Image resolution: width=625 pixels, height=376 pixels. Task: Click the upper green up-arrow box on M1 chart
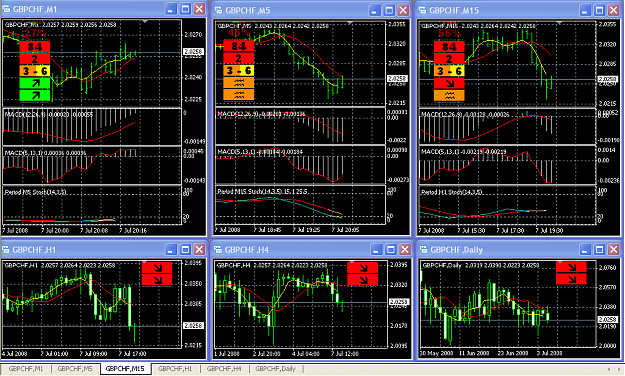coord(35,83)
